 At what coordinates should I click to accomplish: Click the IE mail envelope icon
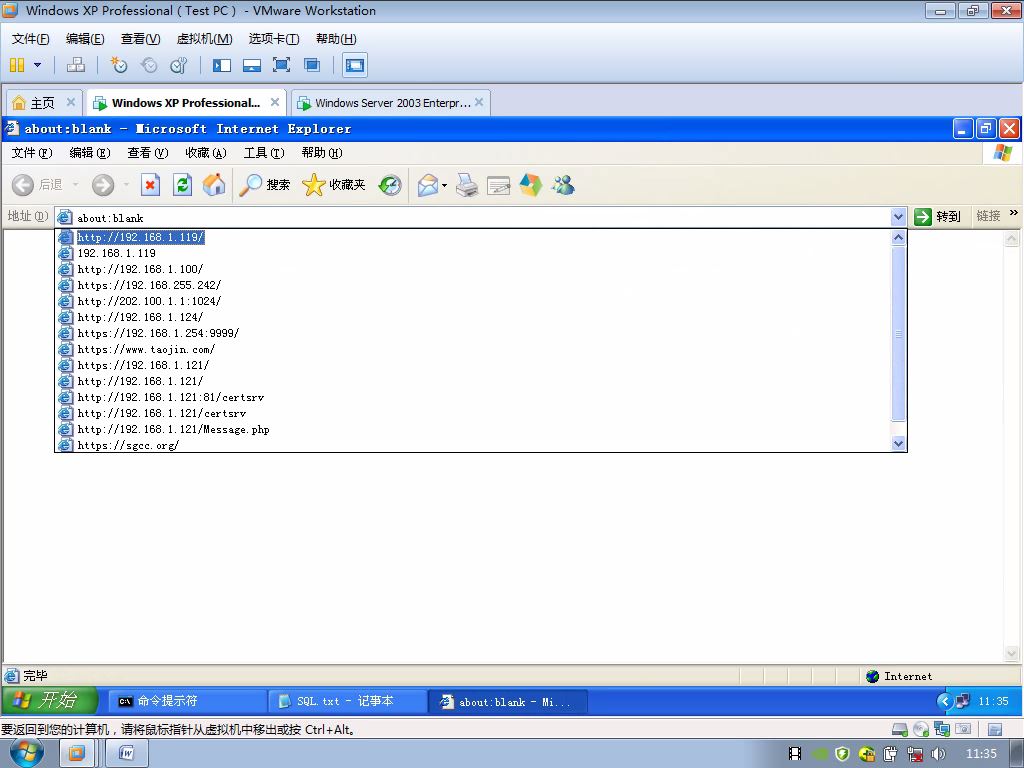428,185
